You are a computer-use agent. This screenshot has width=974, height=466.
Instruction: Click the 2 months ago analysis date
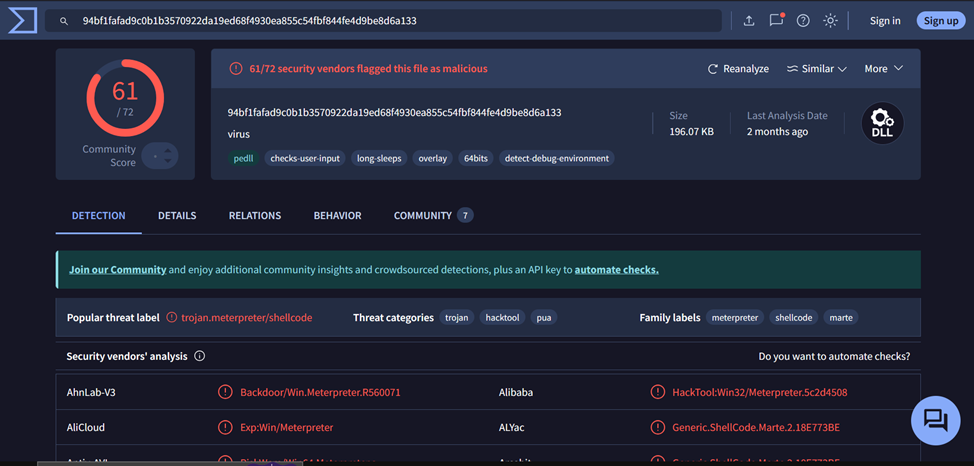778,132
